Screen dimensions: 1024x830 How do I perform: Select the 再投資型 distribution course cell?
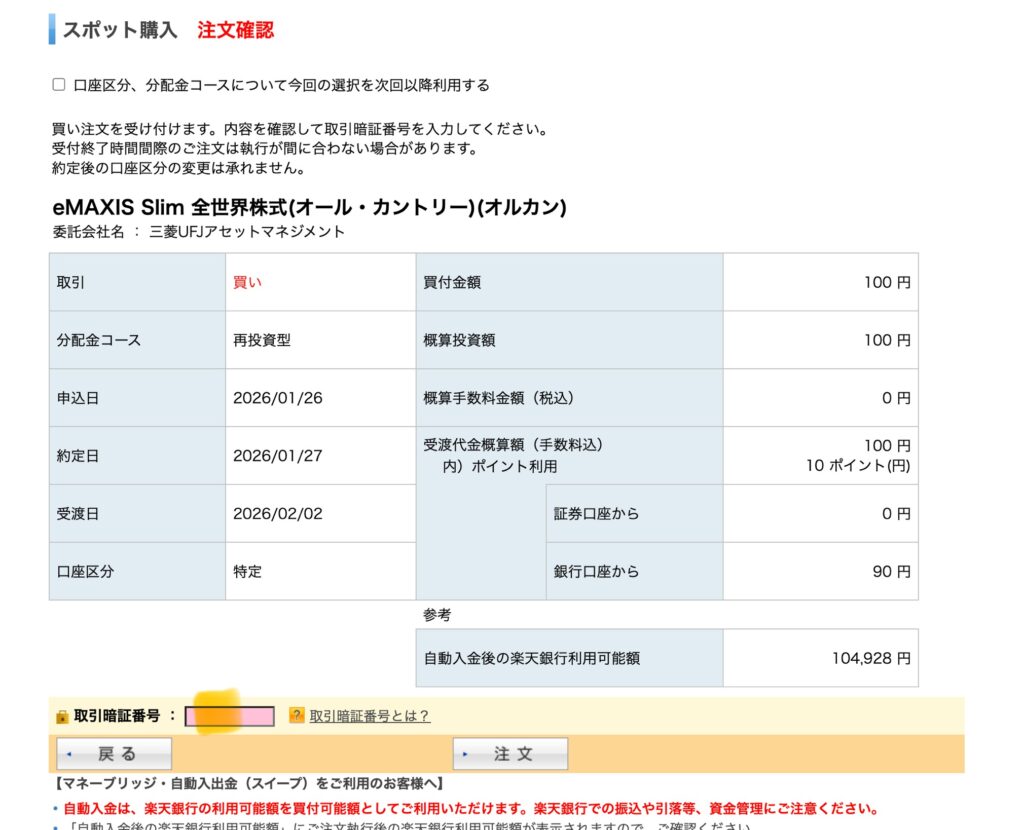pos(262,340)
